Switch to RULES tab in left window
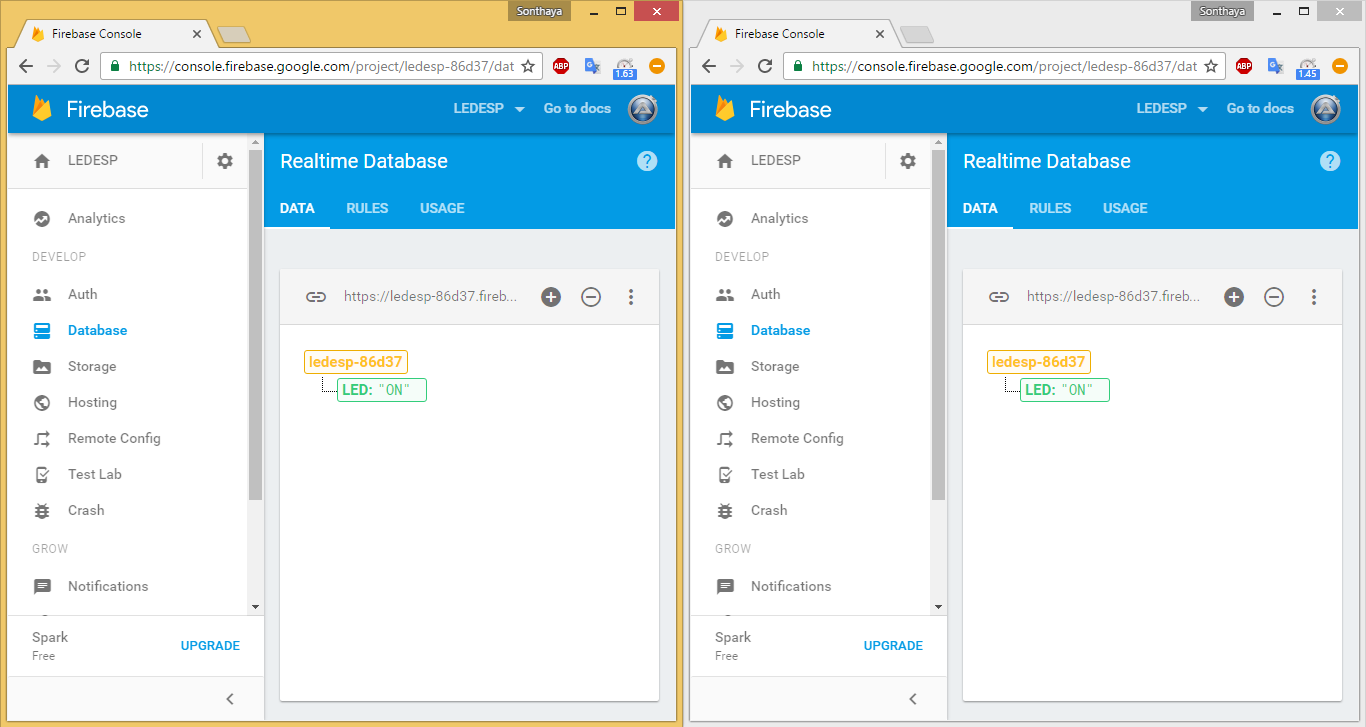The image size is (1366, 727). 367,208
